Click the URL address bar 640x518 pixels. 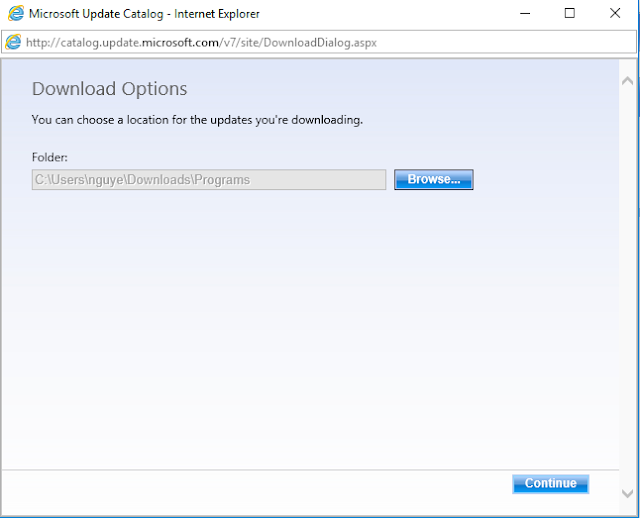[x=318, y=42]
